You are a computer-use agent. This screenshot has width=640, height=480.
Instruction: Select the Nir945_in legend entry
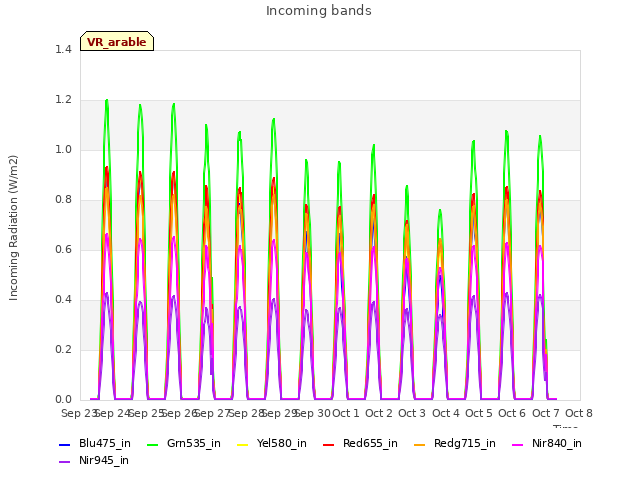[x=94, y=461]
